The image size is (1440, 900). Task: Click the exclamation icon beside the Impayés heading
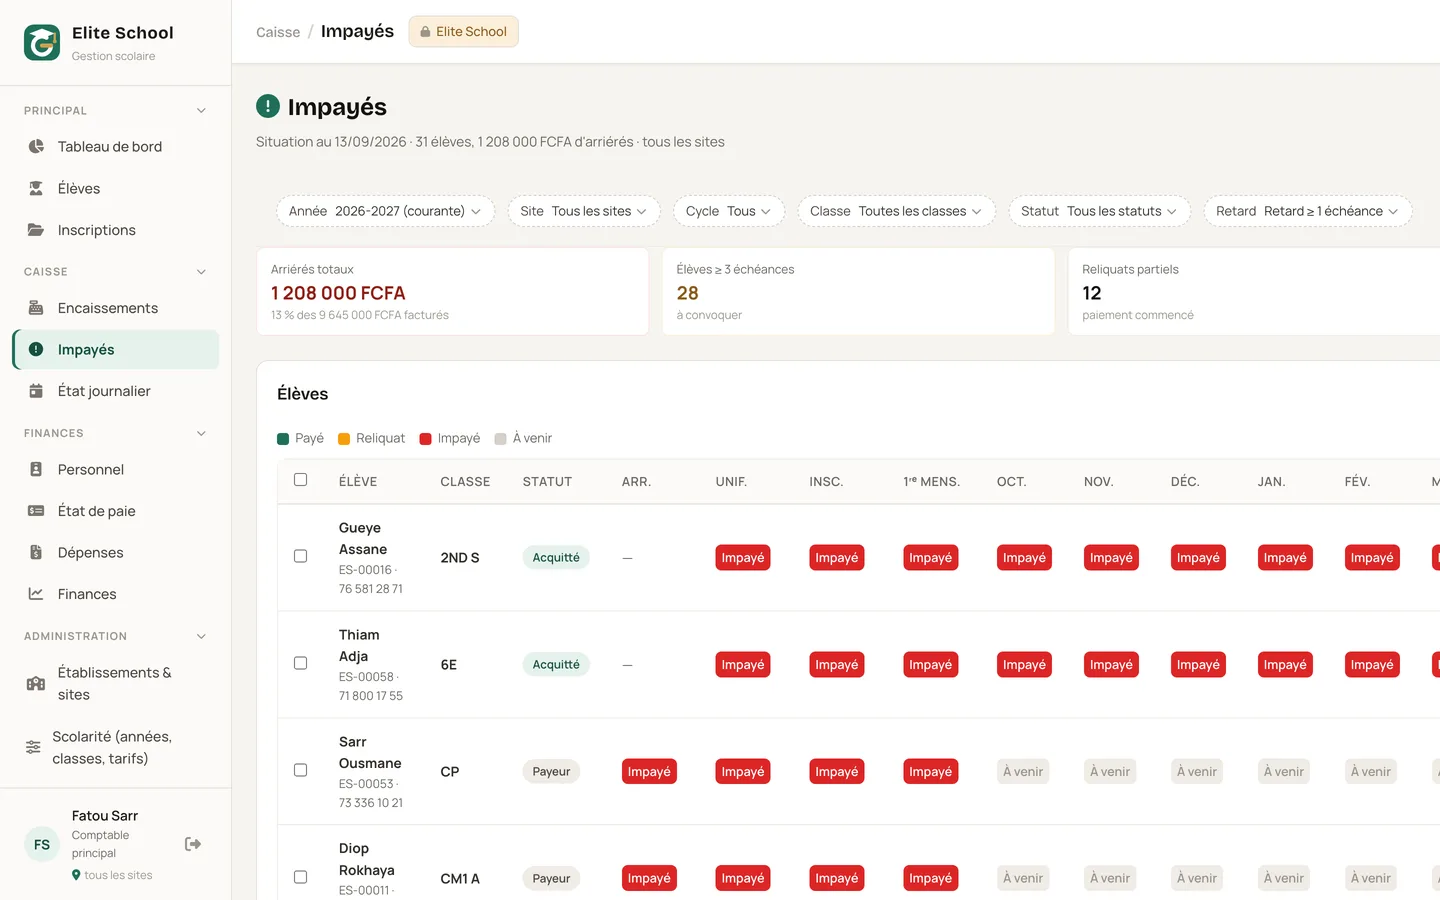(268, 106)
